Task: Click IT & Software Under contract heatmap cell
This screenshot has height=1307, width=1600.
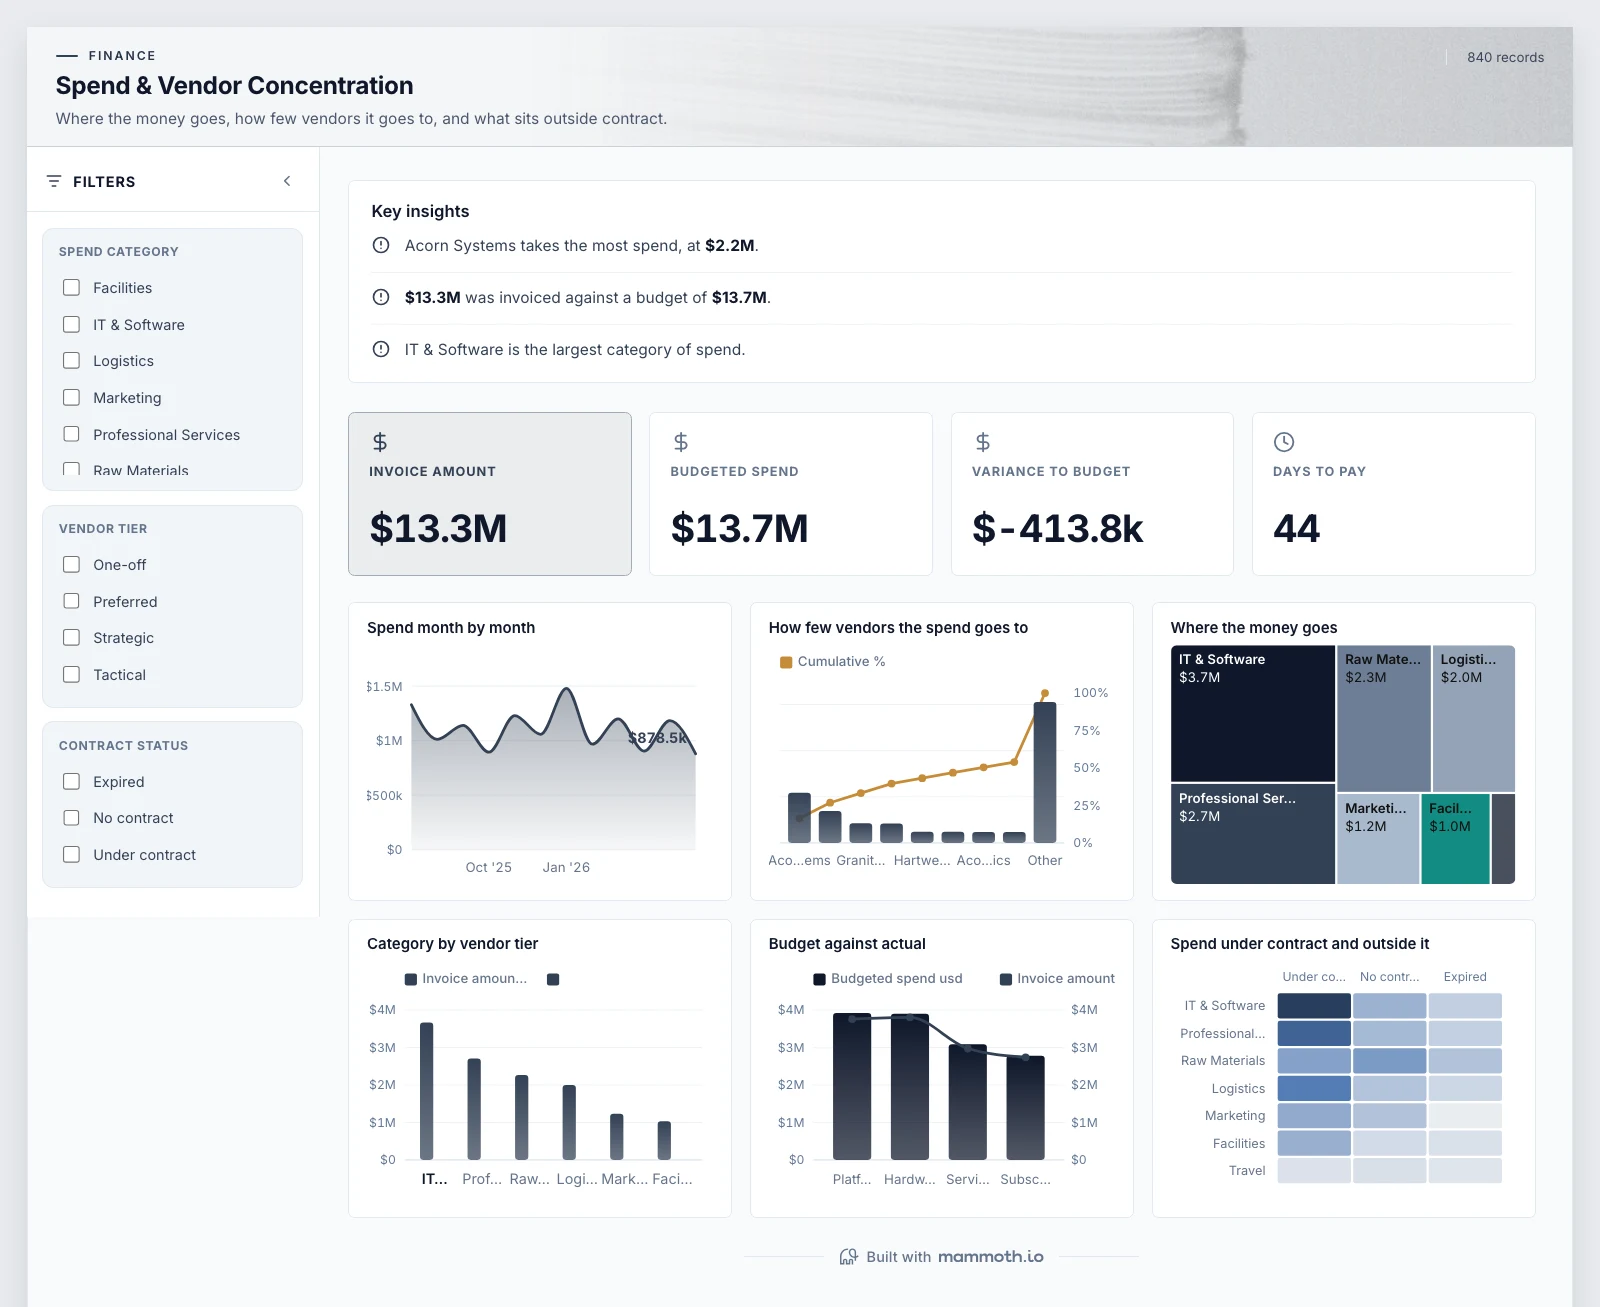Action: click(x=1314, y=1006)
